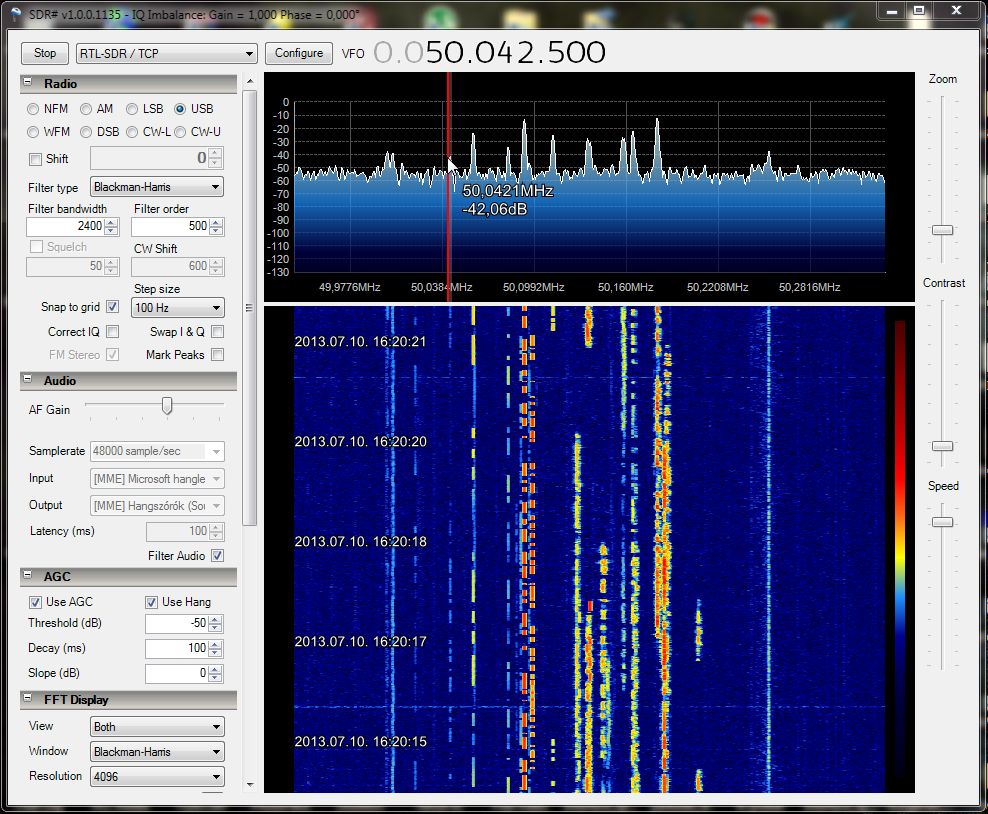Enable the Mark Peaks checkbox
The height and width of the screenshot is (814, 988).
pyautogui.click(x=217, y=355)
